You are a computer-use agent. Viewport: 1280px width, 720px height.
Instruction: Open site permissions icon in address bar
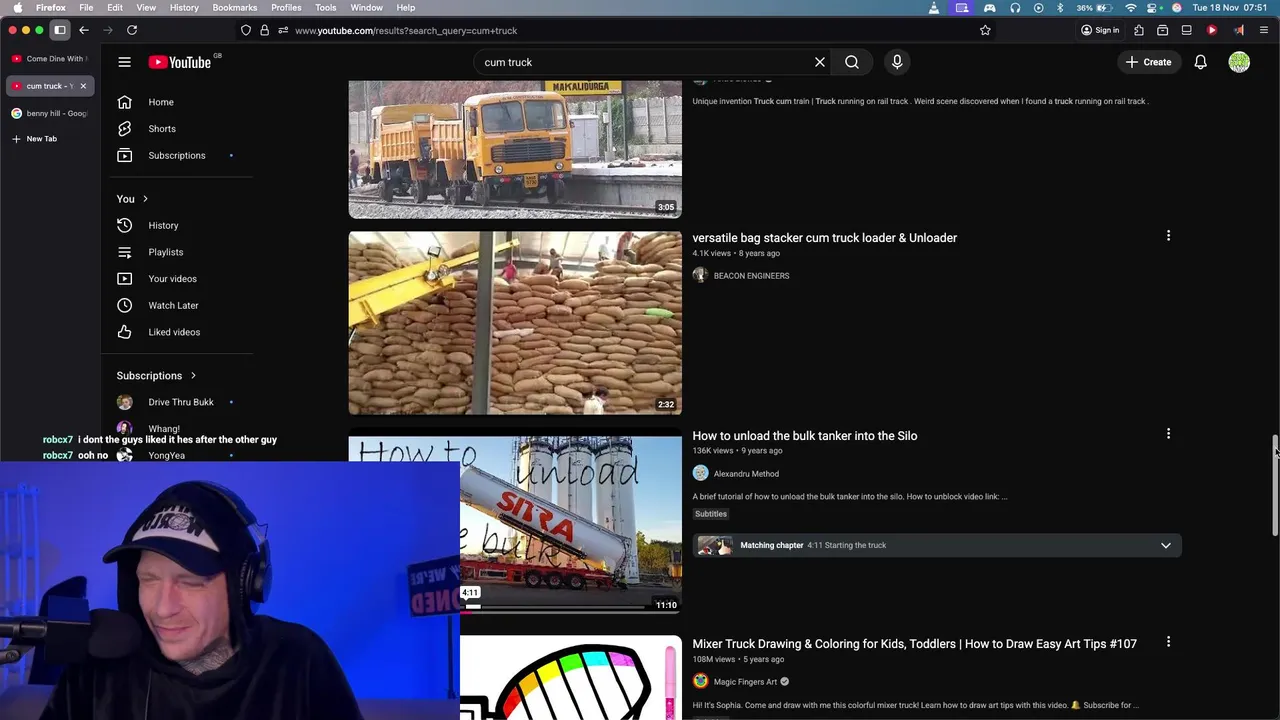coord(283,30)
